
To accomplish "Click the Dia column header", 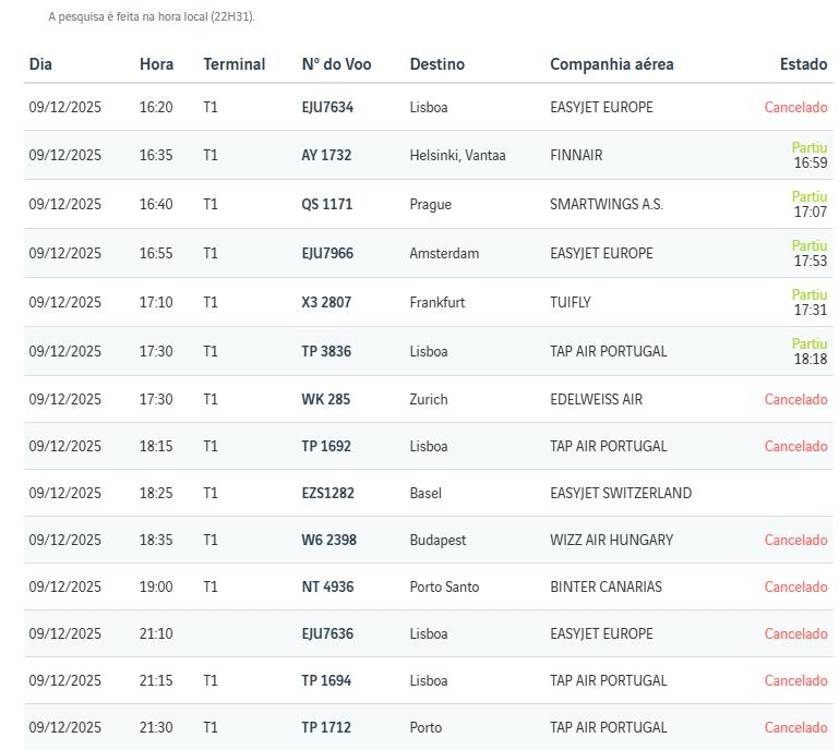I will tap(41, 64).
